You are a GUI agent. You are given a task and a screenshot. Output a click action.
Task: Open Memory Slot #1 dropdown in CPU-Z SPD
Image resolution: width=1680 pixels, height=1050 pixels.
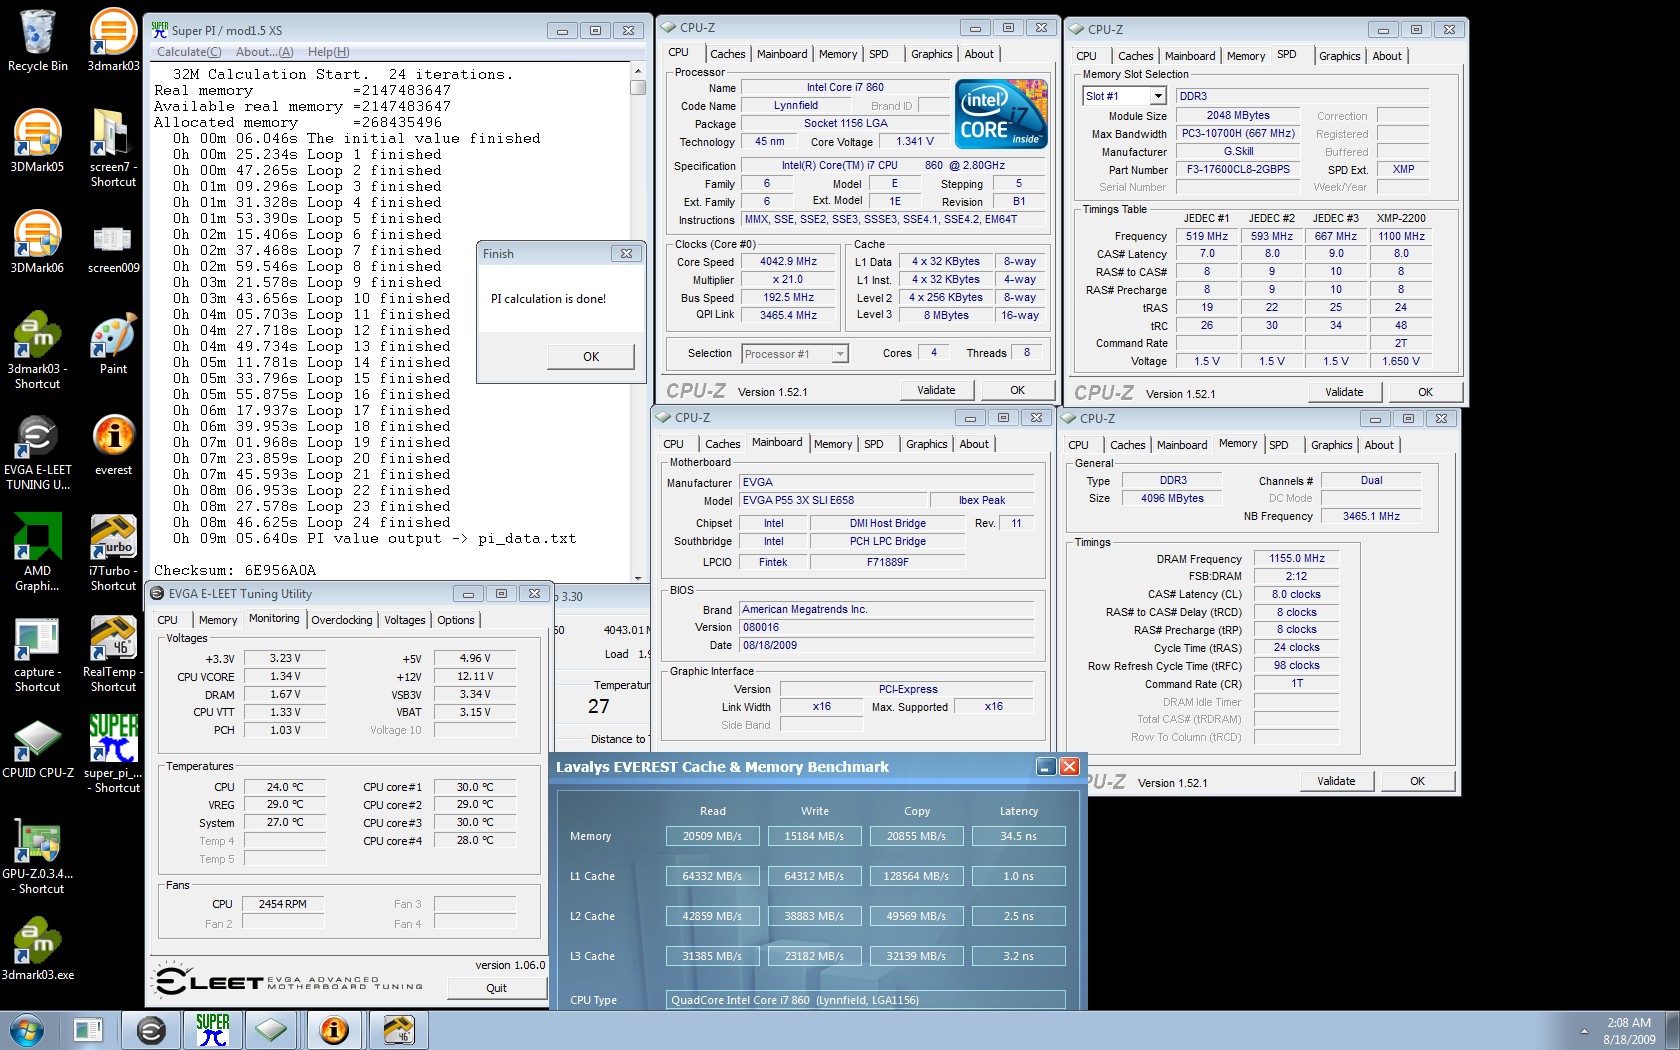coord(1158,96)
